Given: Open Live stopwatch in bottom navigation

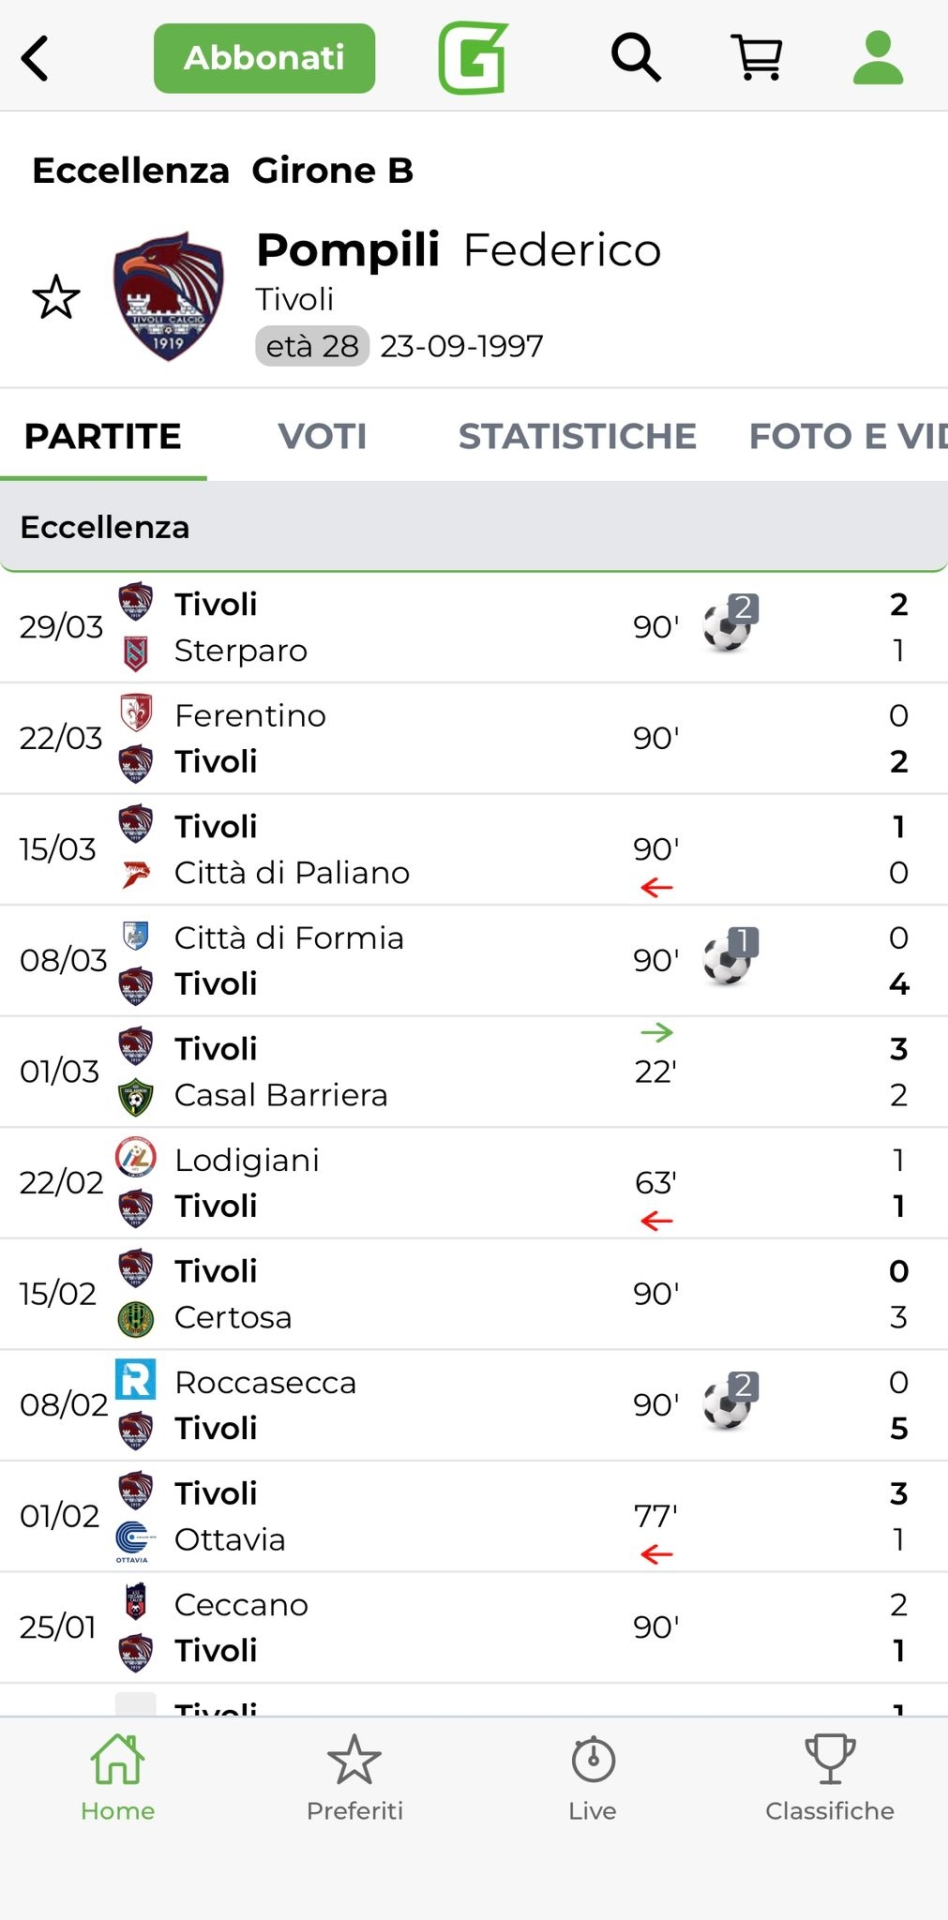Looking at the screenshot, I should 592,1778.
